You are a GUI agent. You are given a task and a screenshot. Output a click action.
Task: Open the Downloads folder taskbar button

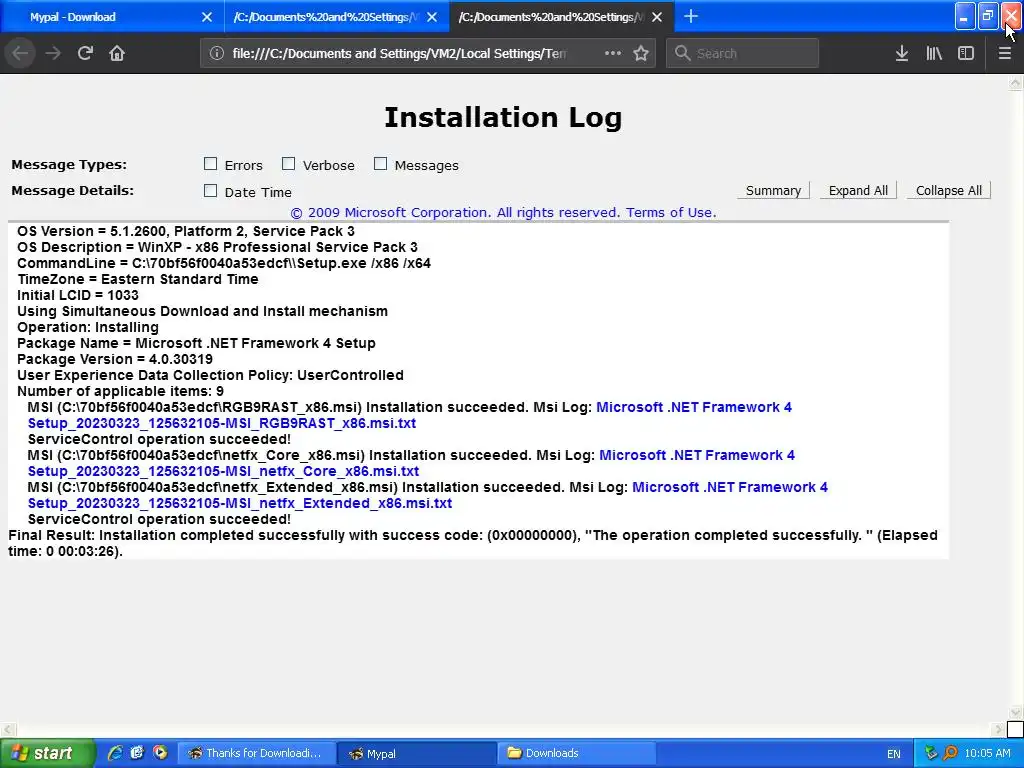[x=577, y=753]
